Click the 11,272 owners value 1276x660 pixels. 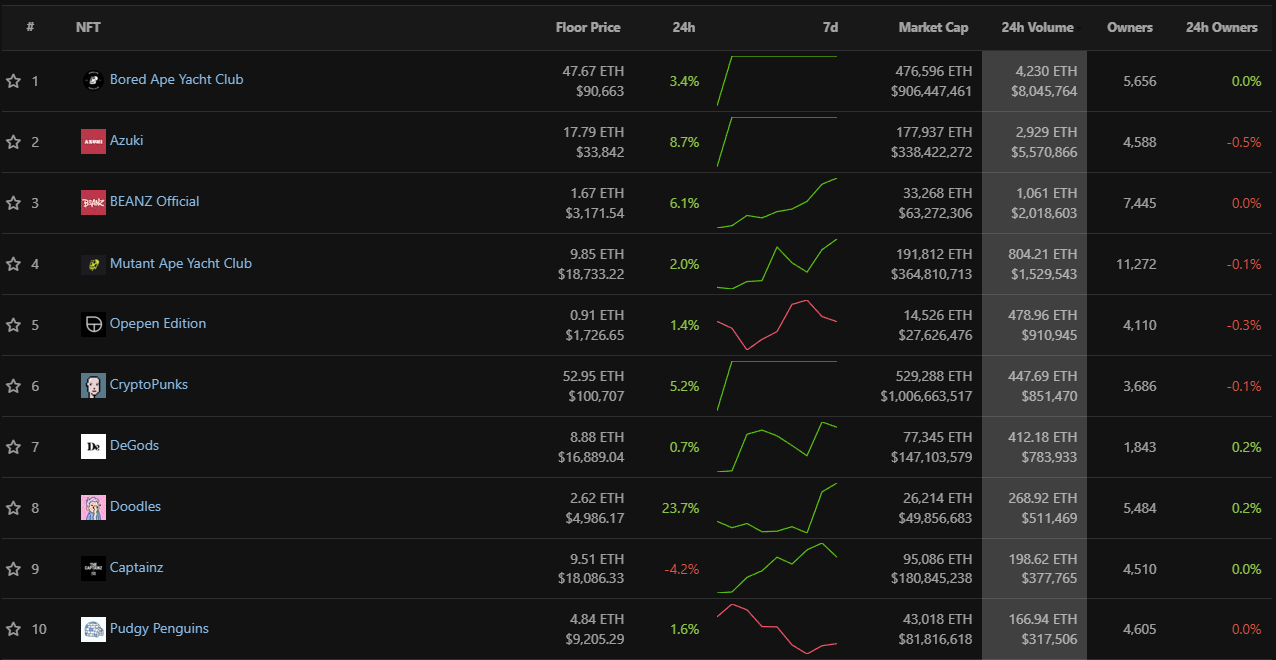(x=1136, y=264)
